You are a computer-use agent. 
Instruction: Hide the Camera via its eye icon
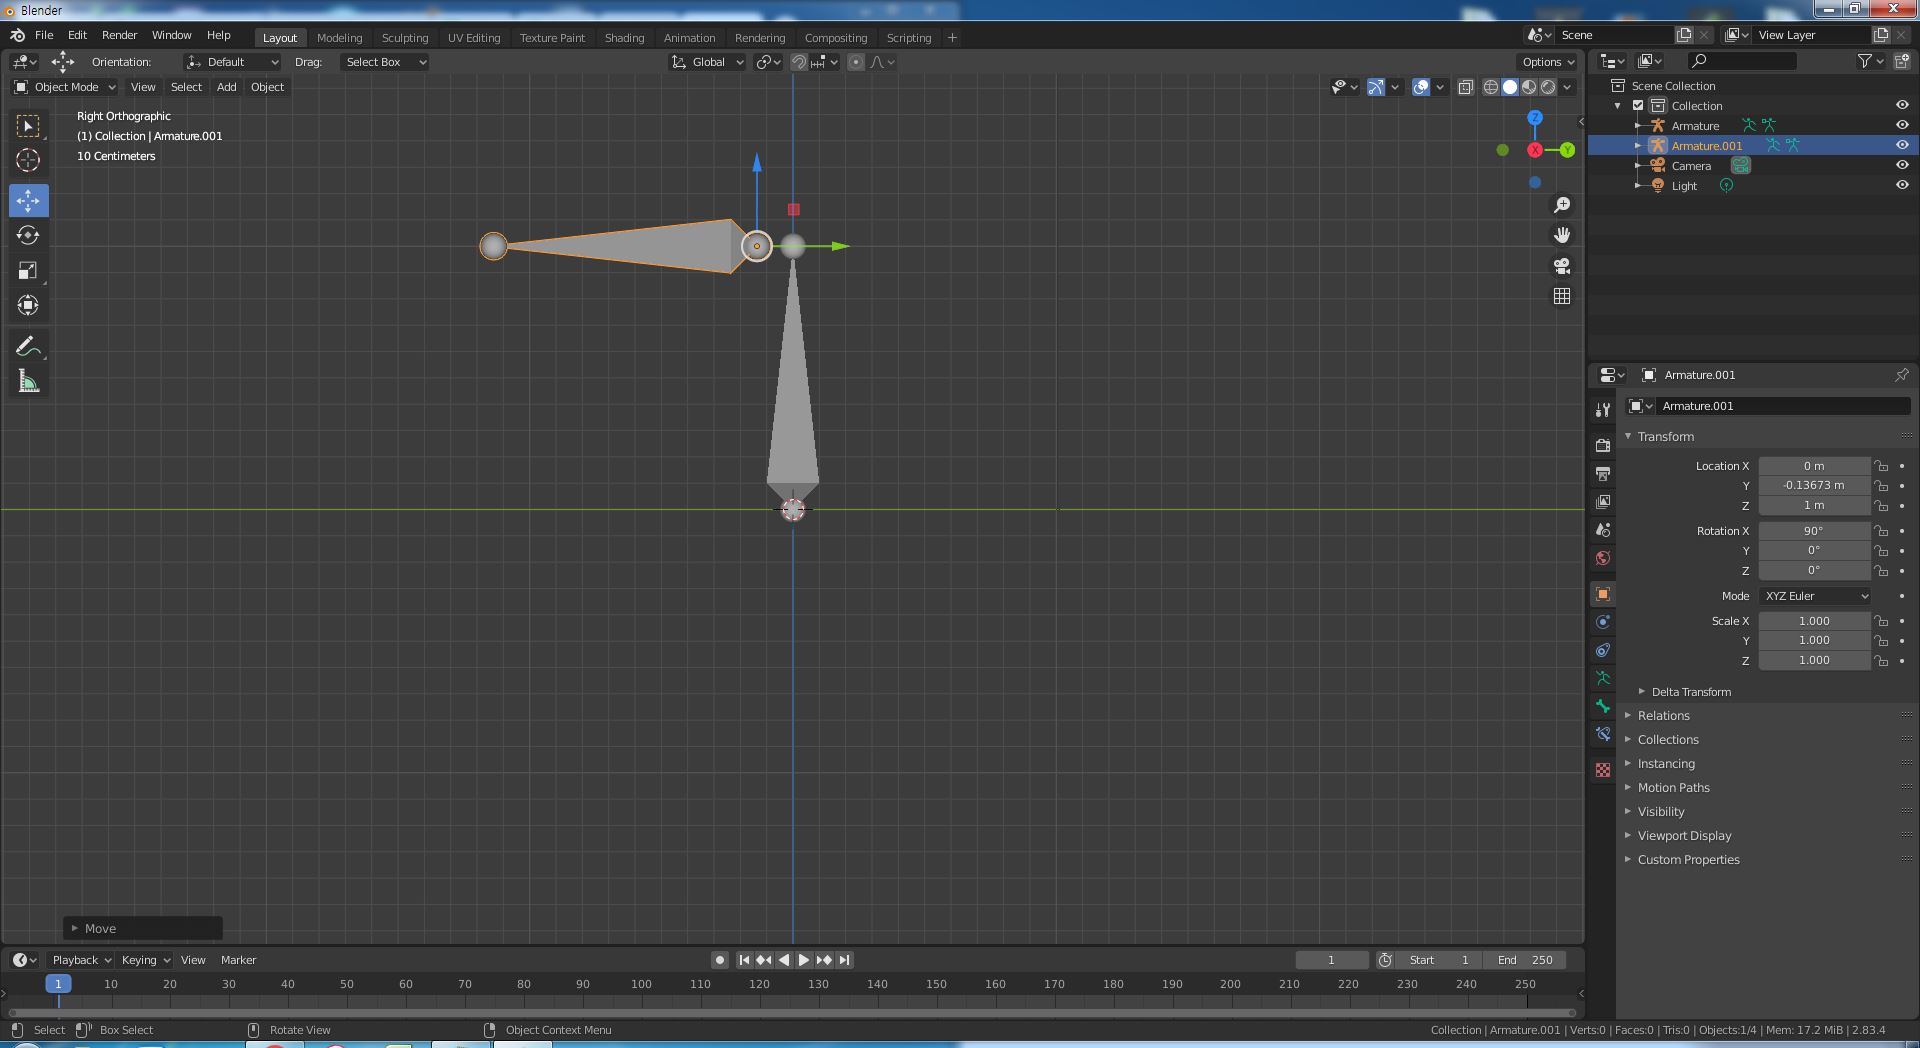click(1902, 165)
